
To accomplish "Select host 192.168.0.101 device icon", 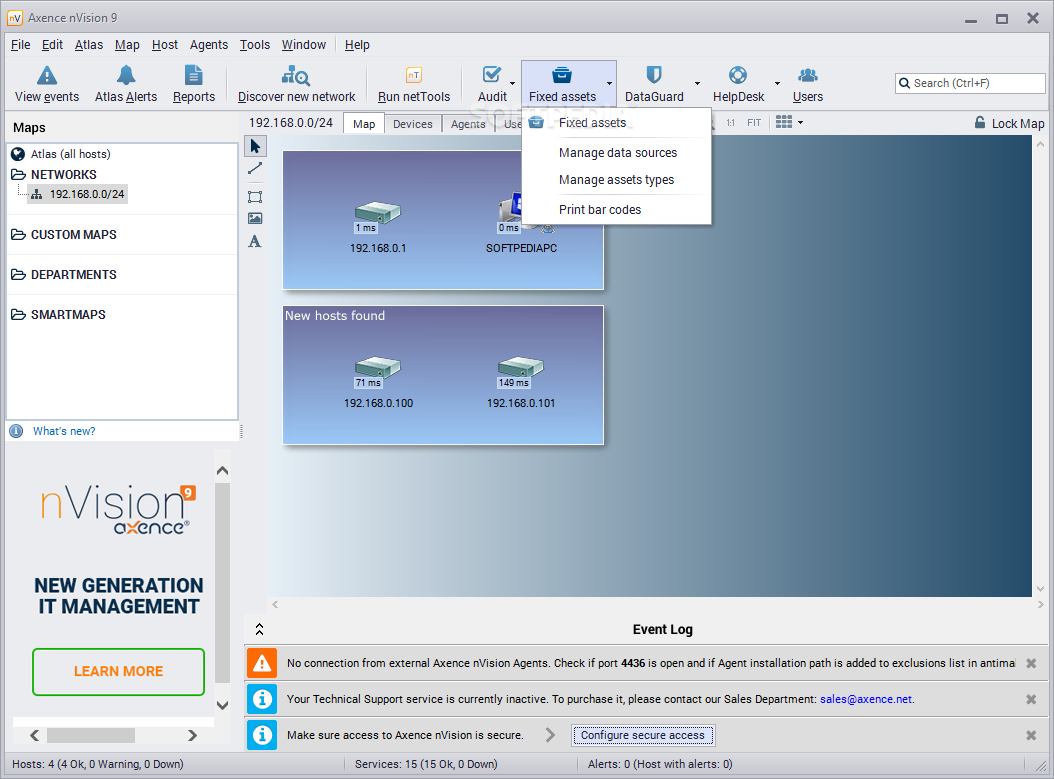I will (x=520, y=367).
